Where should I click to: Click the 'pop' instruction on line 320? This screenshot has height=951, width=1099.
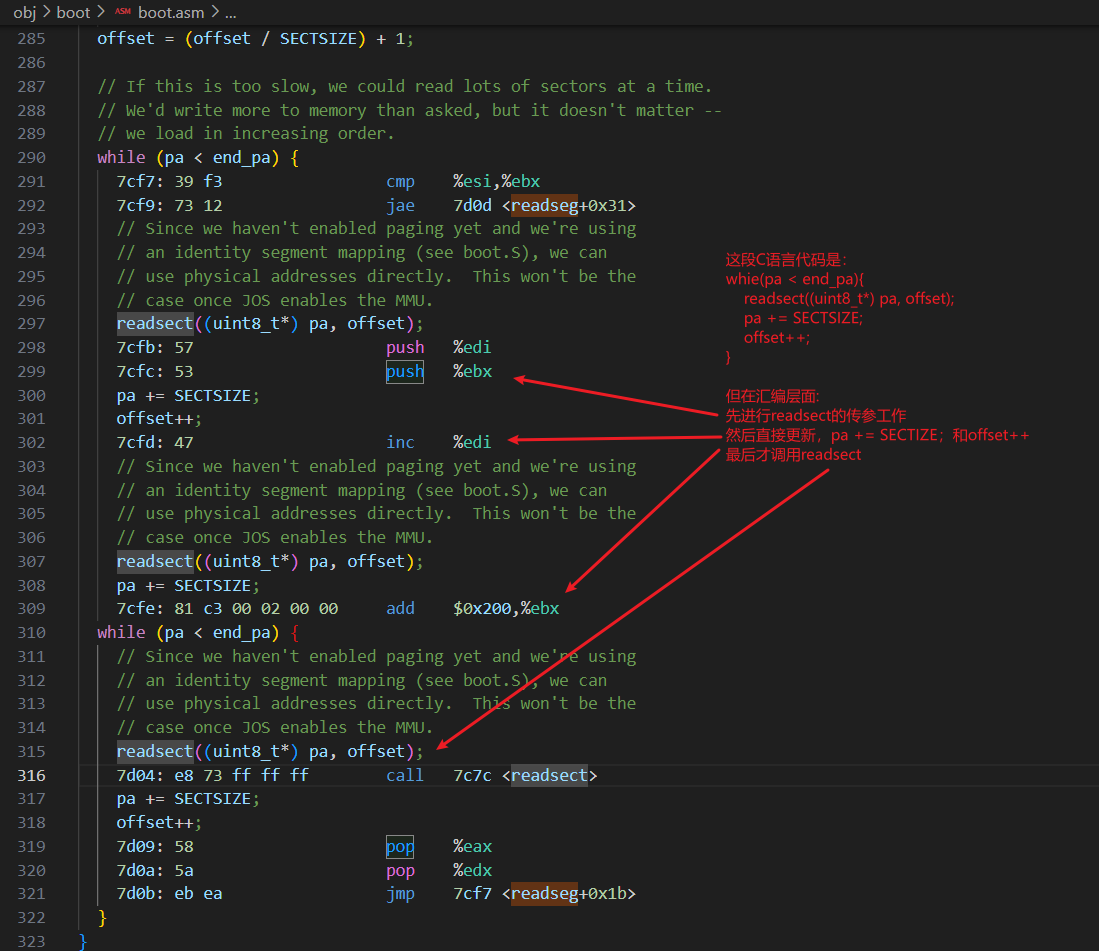pyautogui.click(x=400, y=870)
